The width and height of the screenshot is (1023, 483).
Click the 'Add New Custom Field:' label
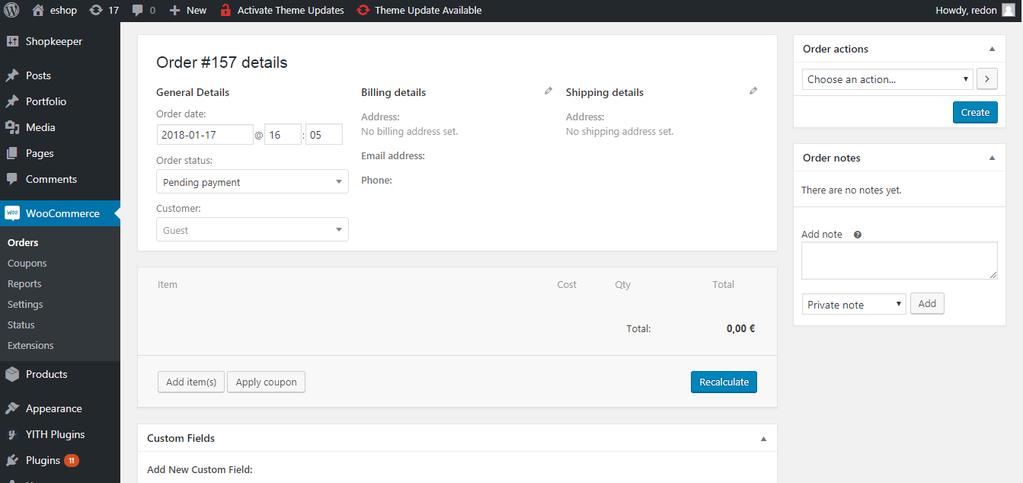pyautogui.click(x=200, y=470)
